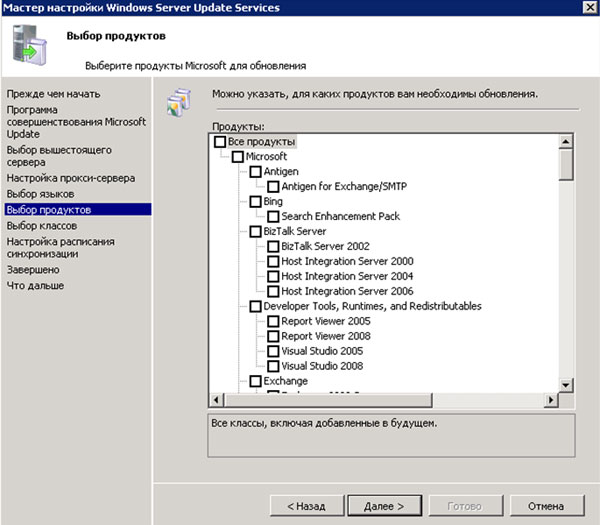Select 'Report Viewer 2005' tree label
Image resolution: width=600 pixels, height=525 pixels.
326,321
